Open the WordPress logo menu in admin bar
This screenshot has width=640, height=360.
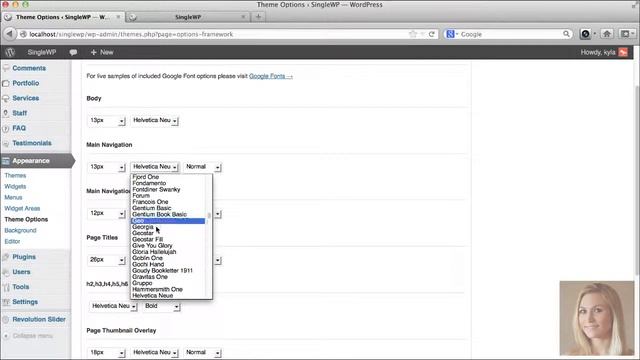(10, 52)
